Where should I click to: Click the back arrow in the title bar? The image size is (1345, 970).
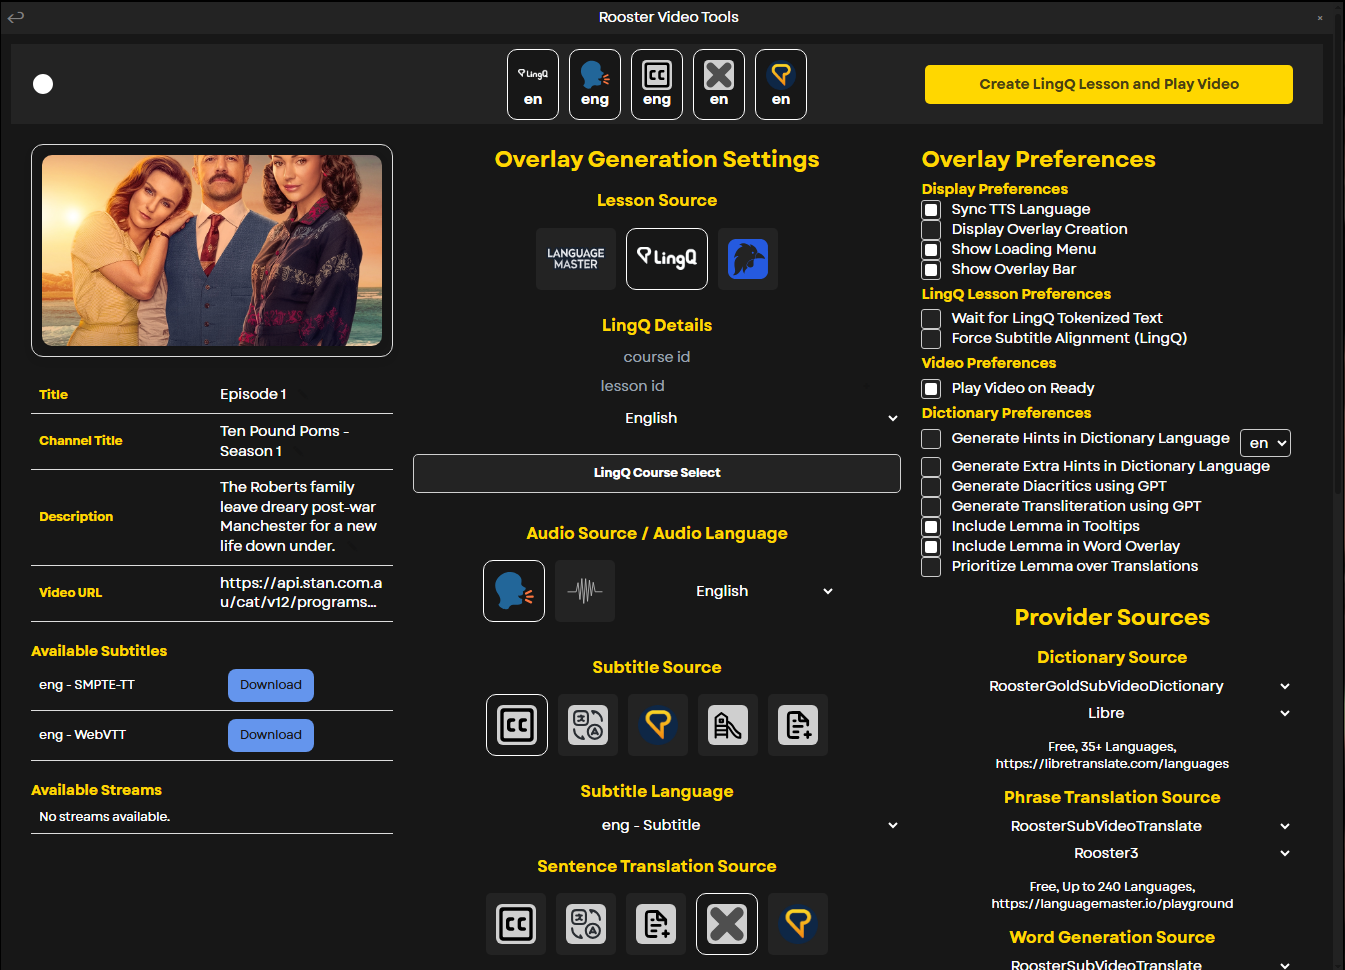[16, 16]
